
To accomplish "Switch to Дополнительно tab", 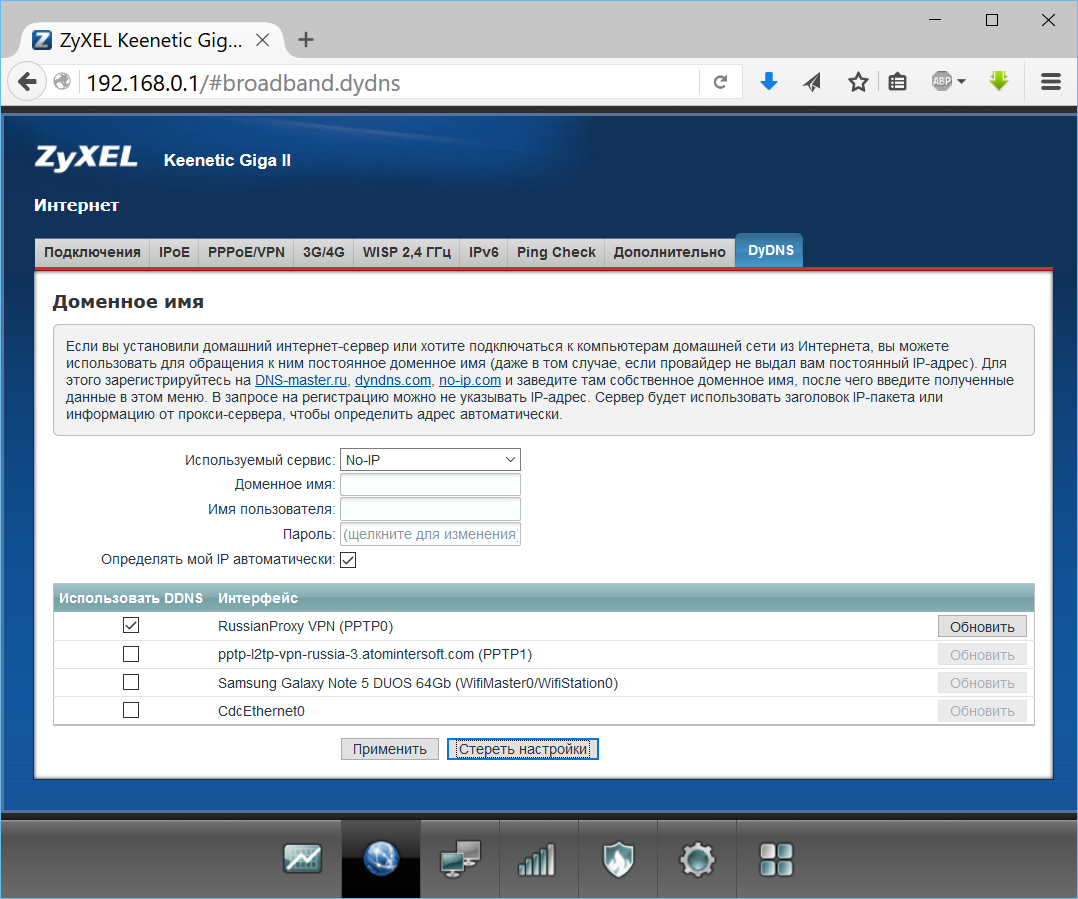I will coord(670,252).
